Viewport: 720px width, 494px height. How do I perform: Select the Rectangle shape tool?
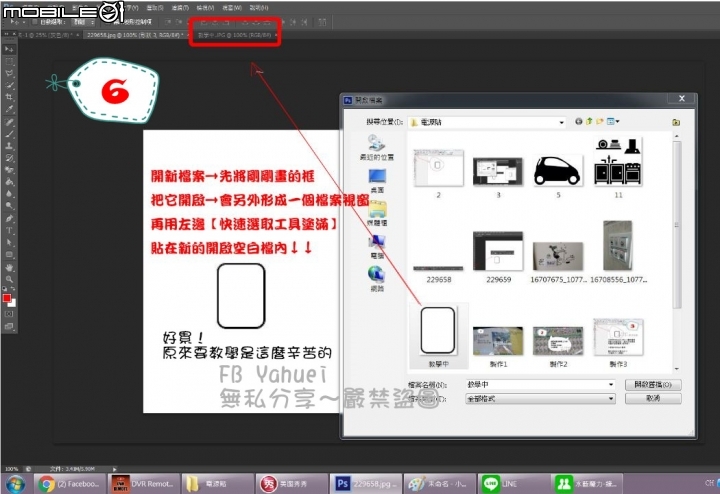9,254
